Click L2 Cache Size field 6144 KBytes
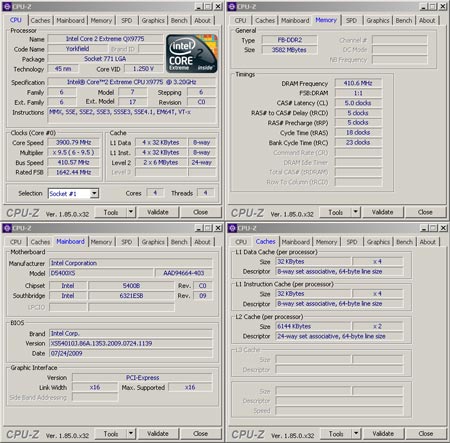450x443 pixels. pyautogui.click(x=313, y=326)
